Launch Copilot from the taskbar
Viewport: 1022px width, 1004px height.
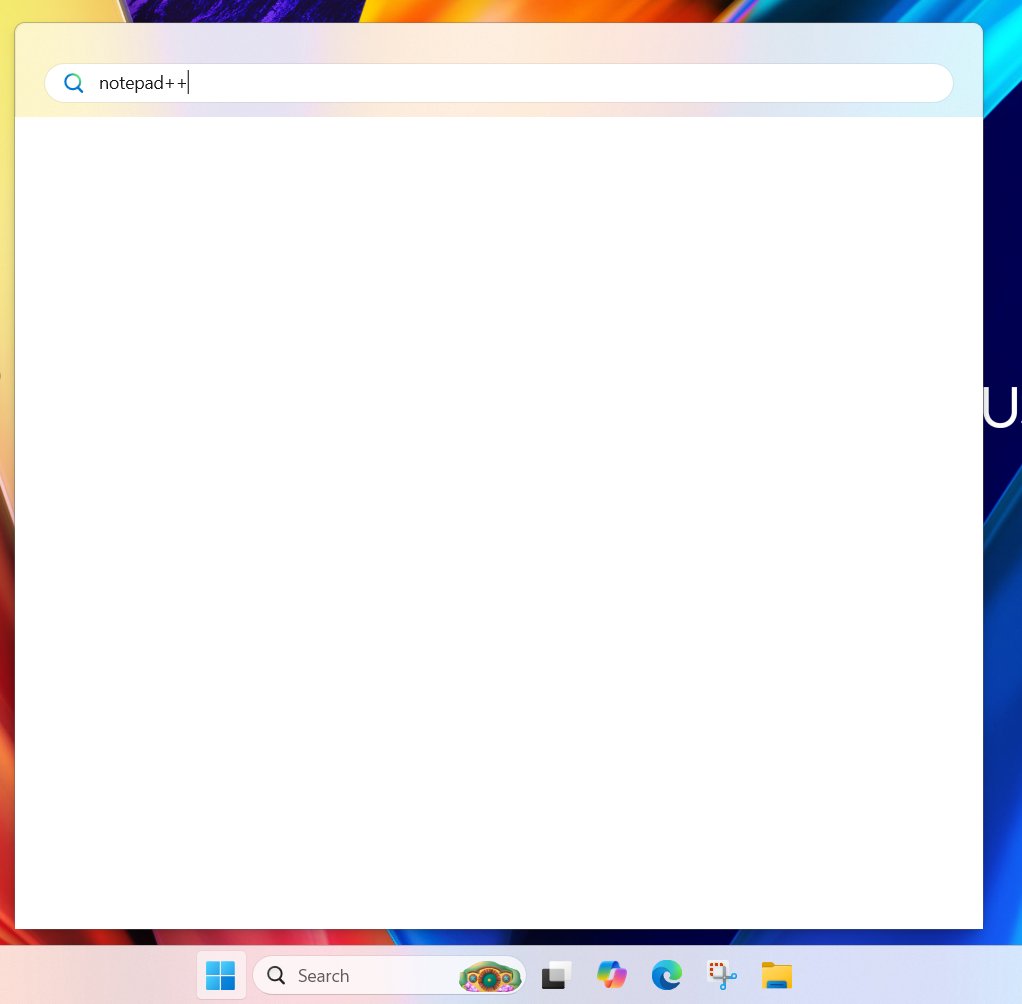pos(611,975)
